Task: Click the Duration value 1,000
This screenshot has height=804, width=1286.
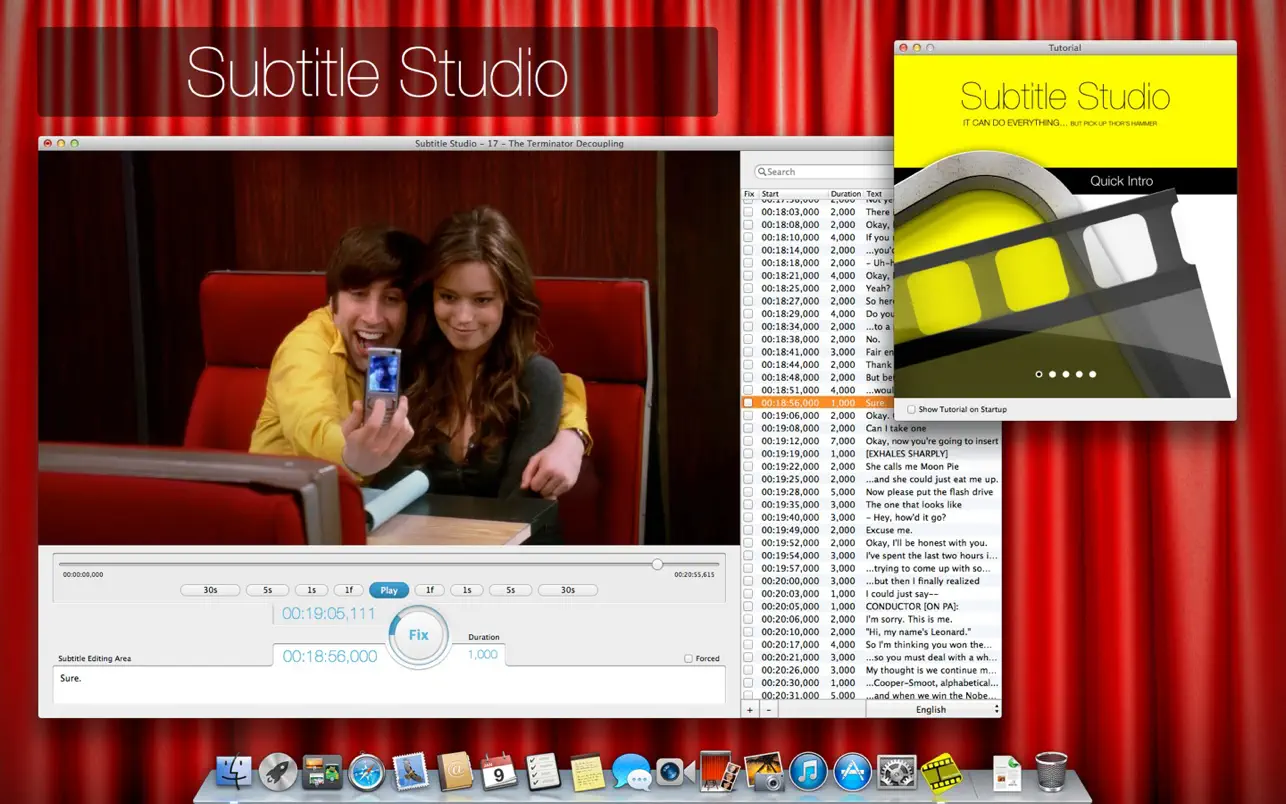Action: [483, 654]
